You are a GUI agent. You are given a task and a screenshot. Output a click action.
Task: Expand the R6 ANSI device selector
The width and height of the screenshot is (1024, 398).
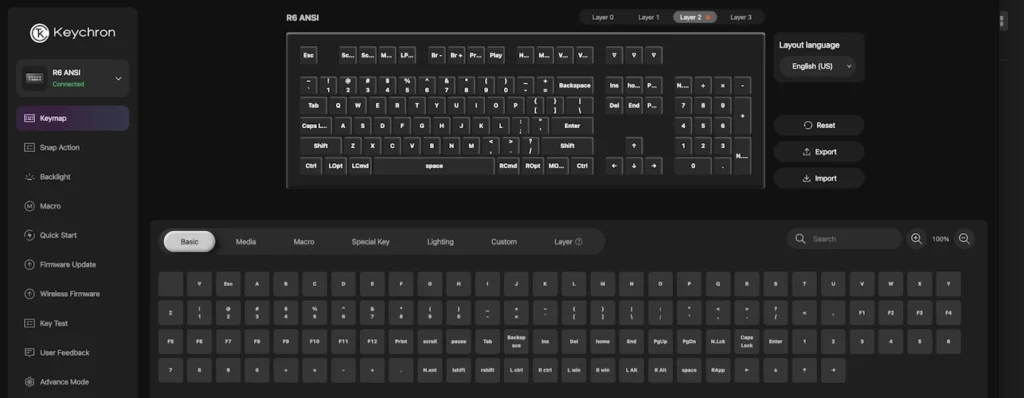(72, 78)
